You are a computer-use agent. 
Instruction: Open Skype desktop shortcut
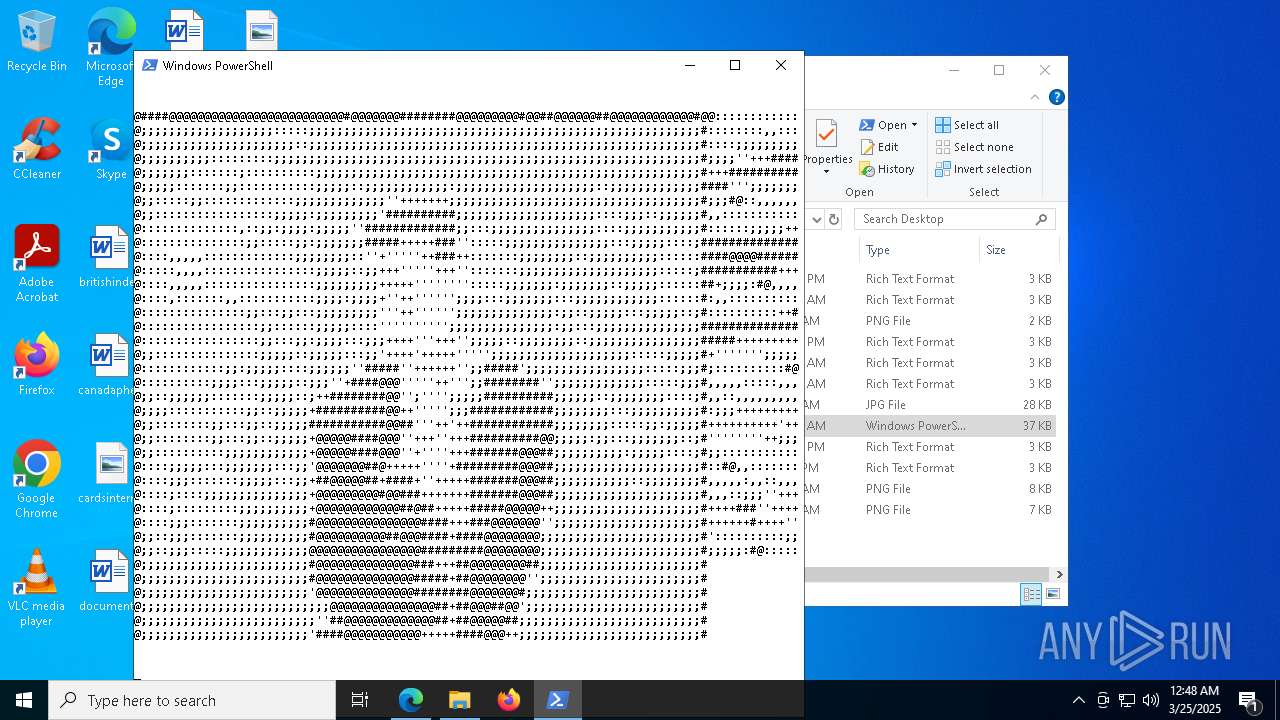110,150
